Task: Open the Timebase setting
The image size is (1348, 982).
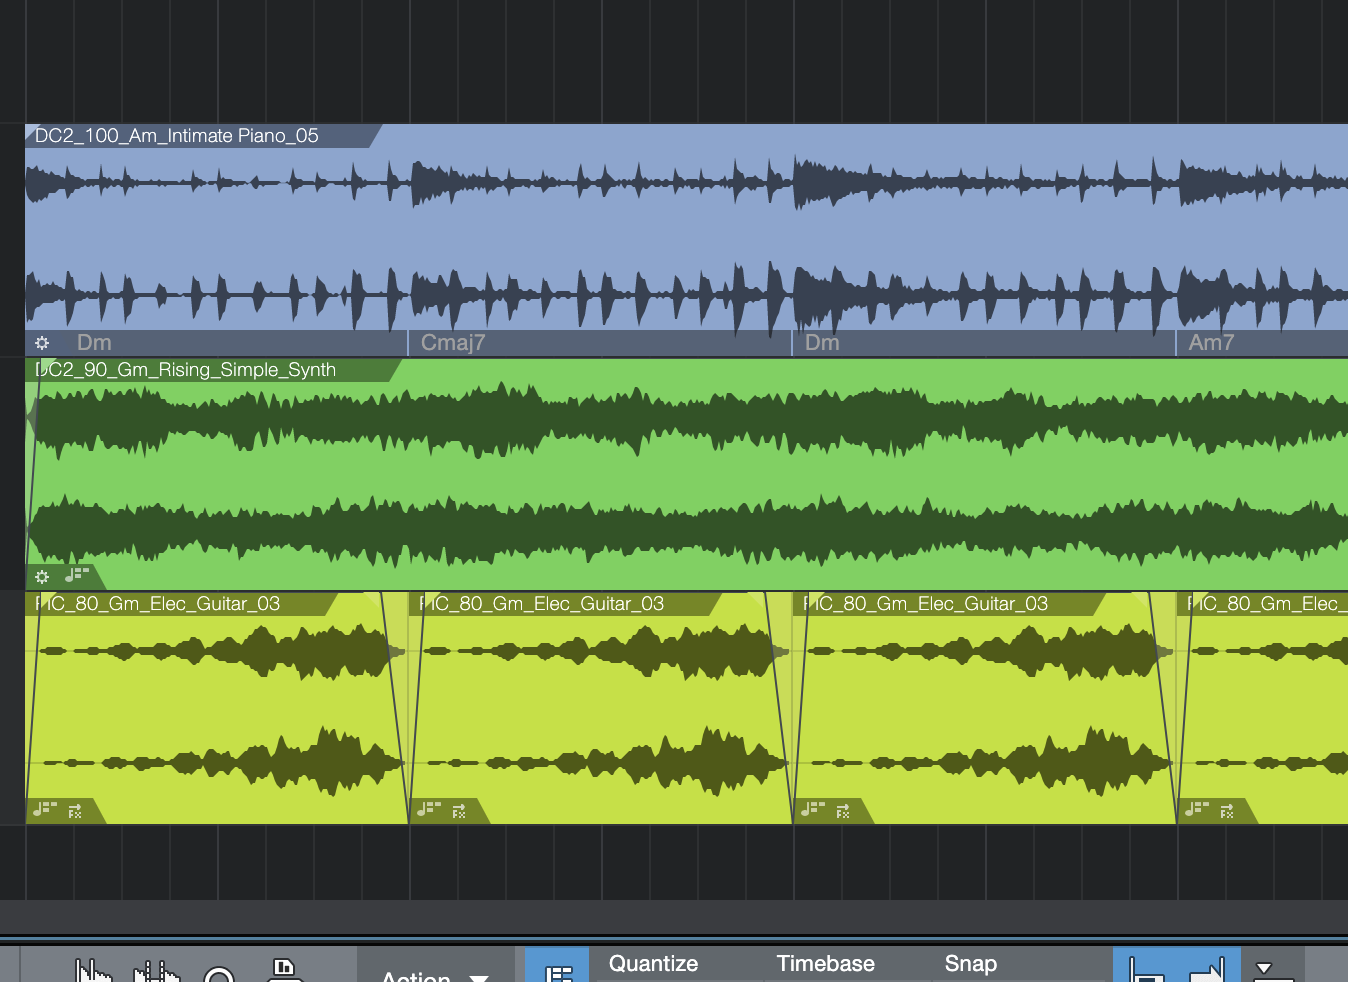Action: tap(825, 964)
